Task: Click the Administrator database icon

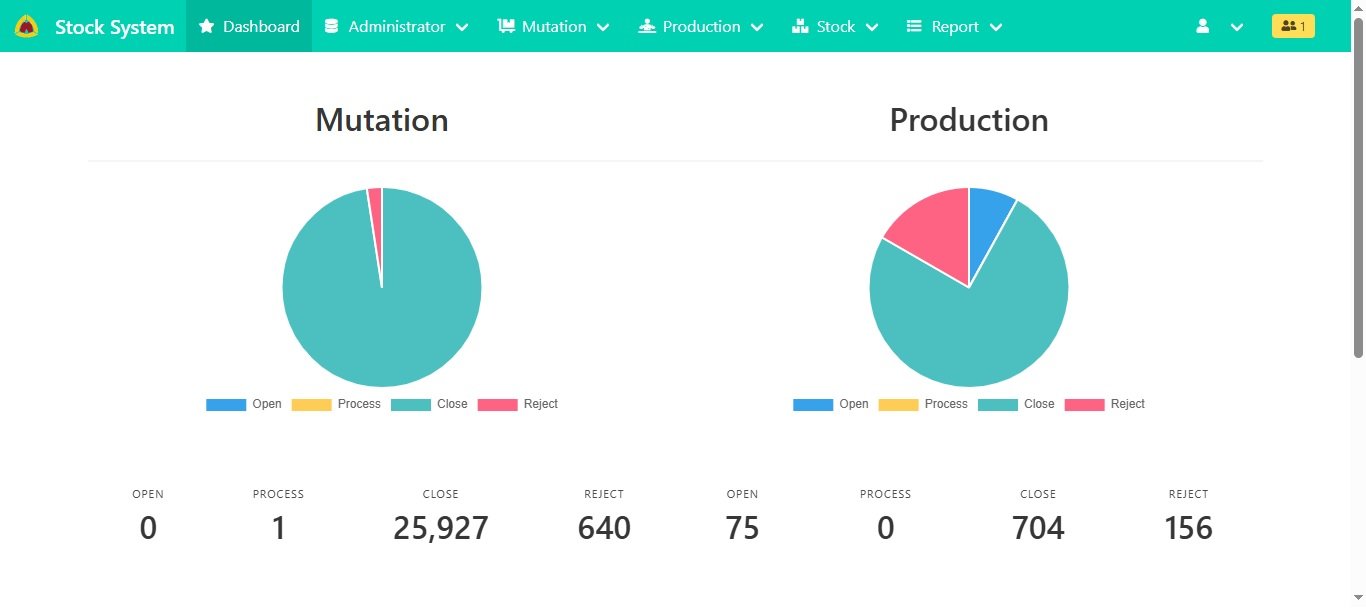Action: (332, 27)
